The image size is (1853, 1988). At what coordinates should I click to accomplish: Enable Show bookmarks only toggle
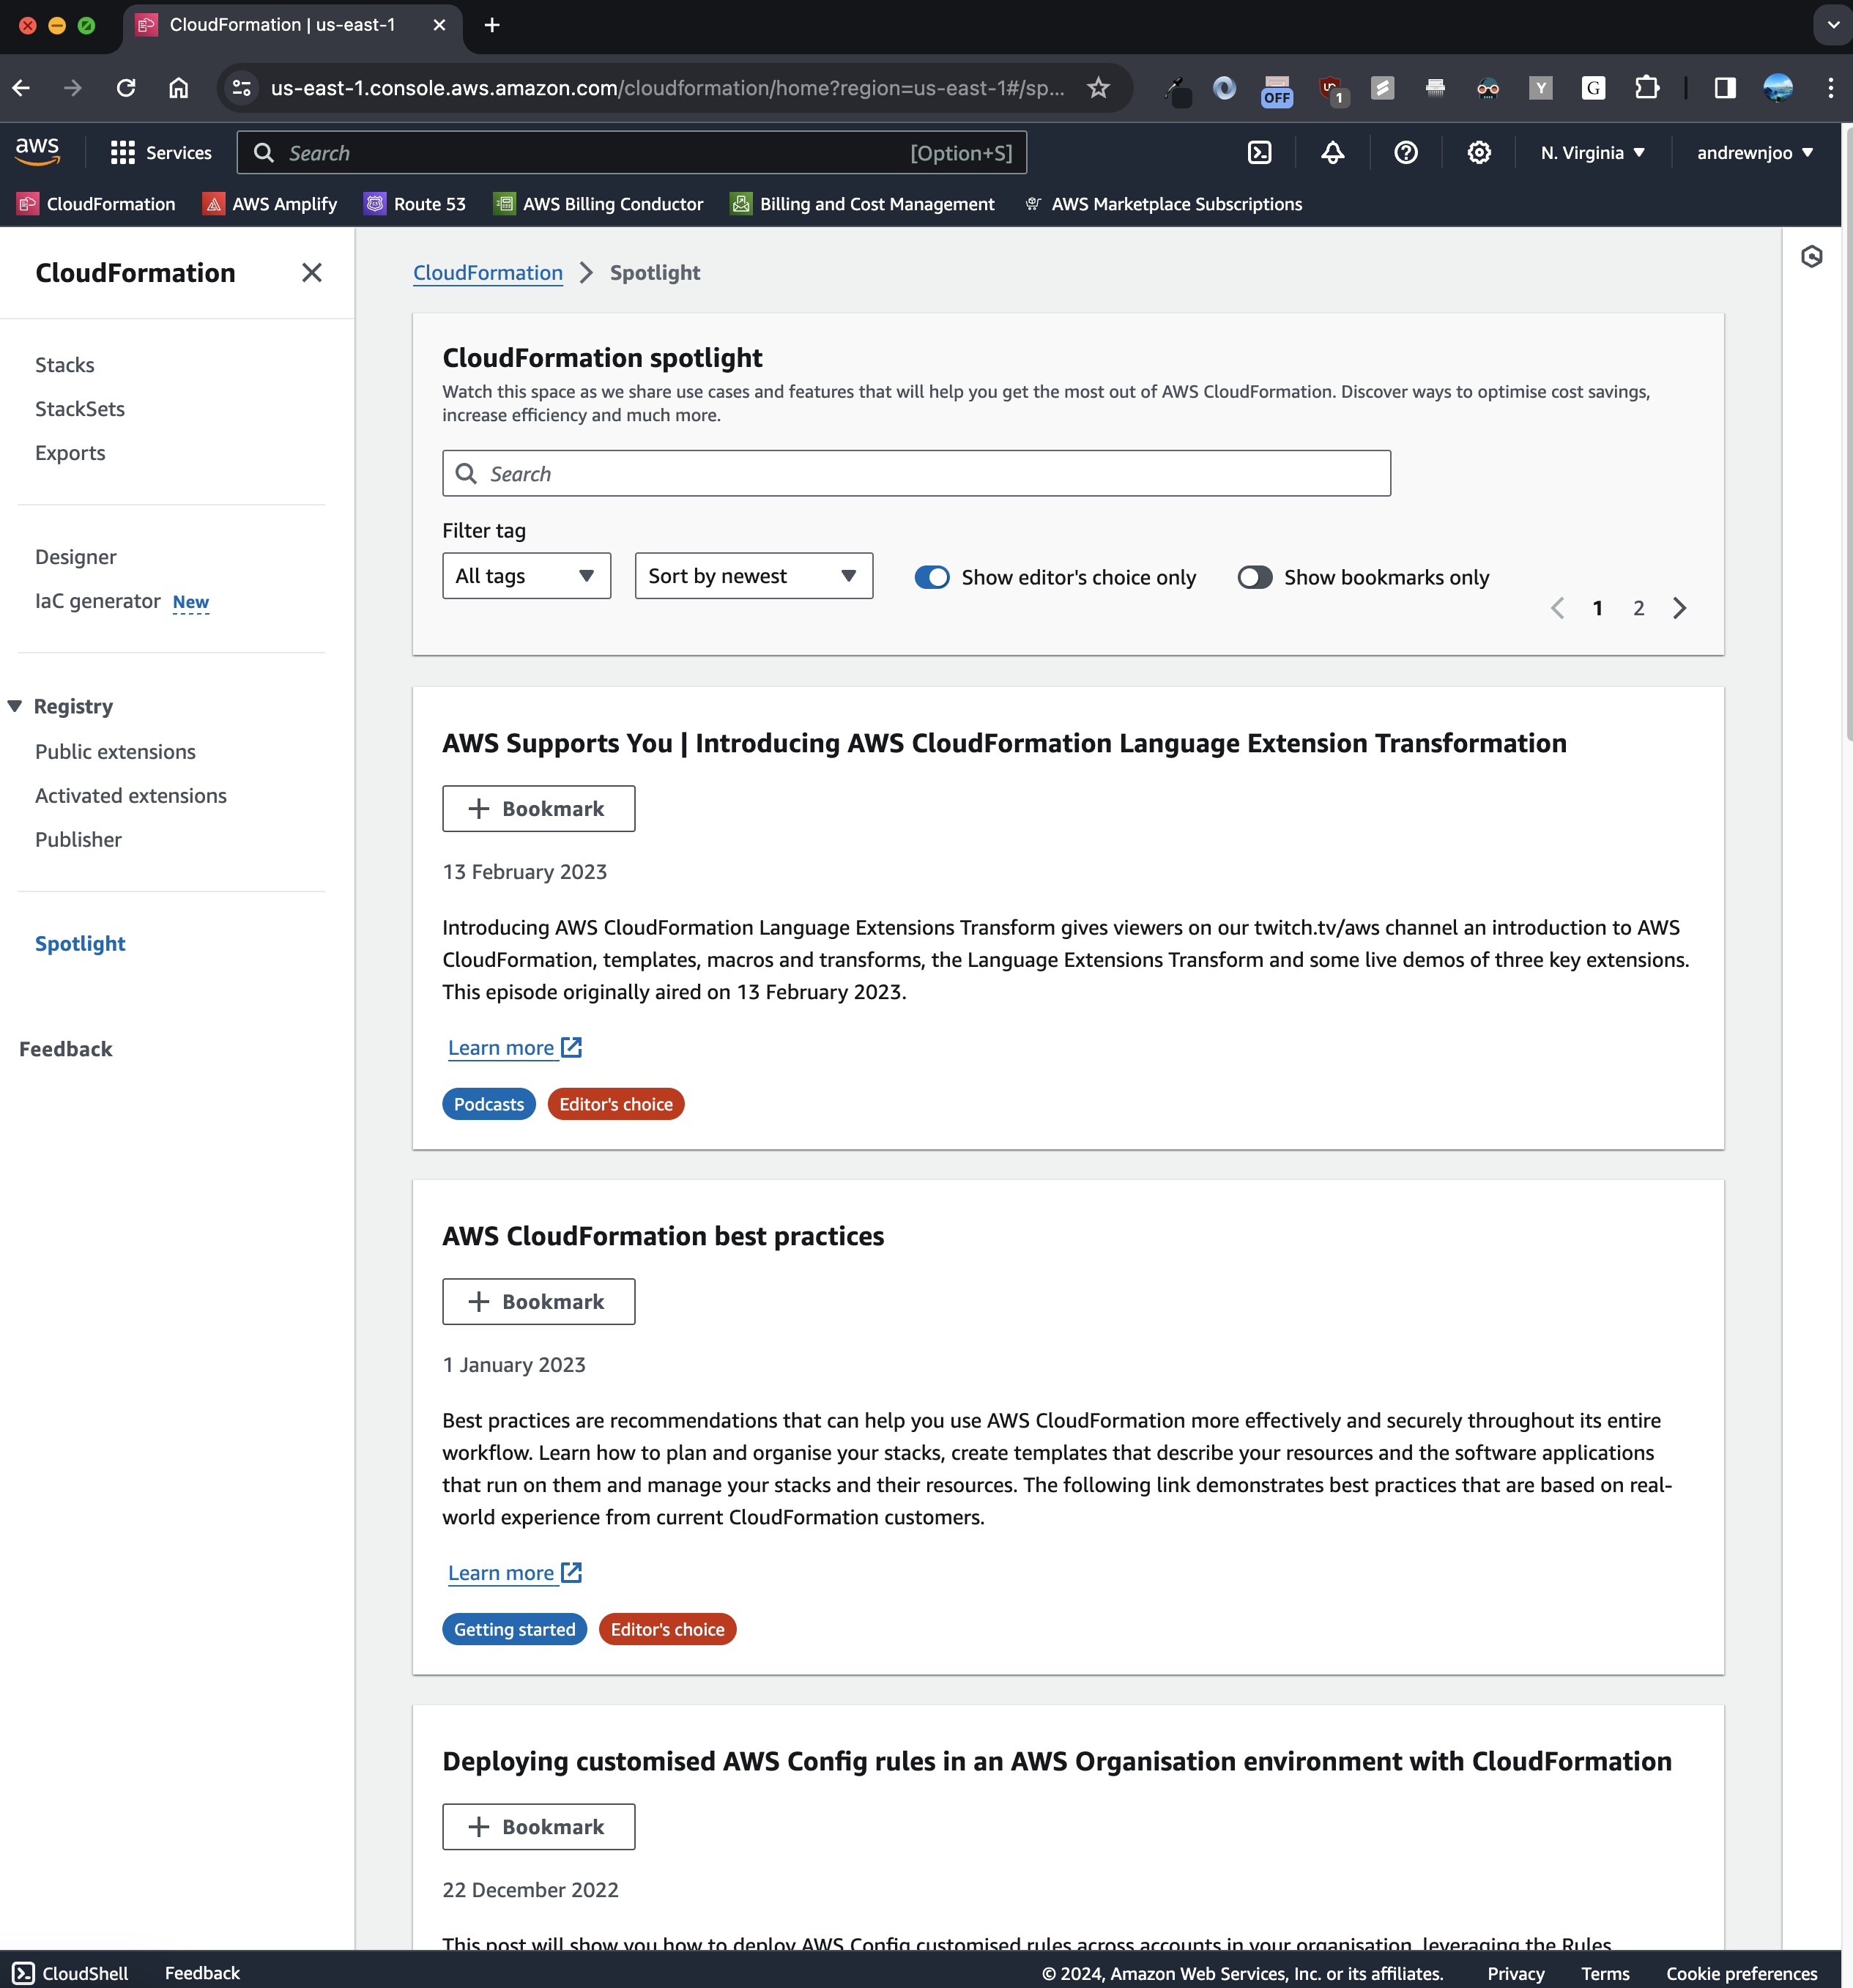click(x=1254, y=577)
